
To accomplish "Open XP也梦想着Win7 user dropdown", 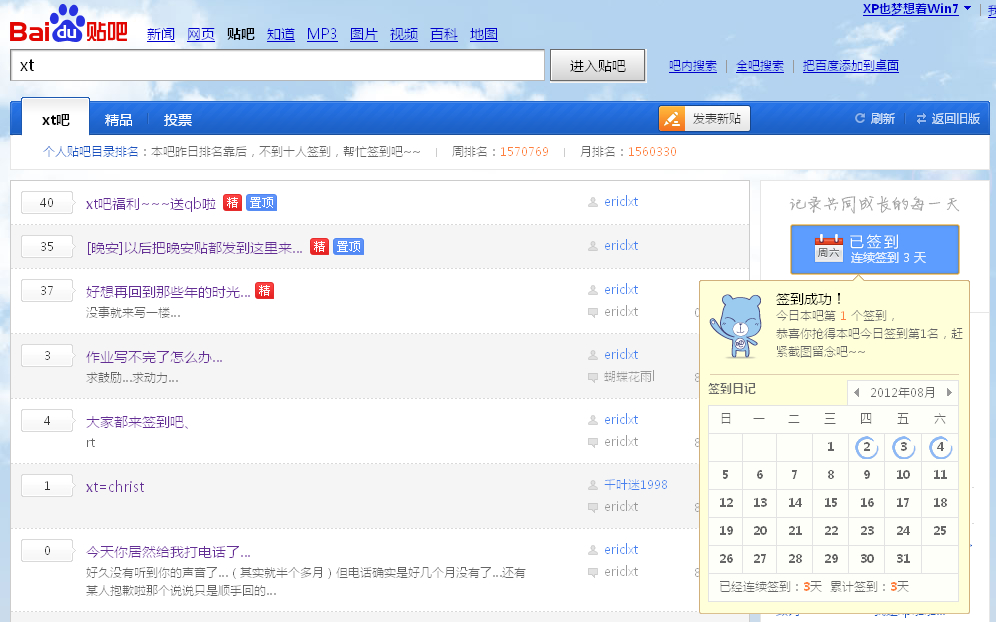I will point(917,9).
